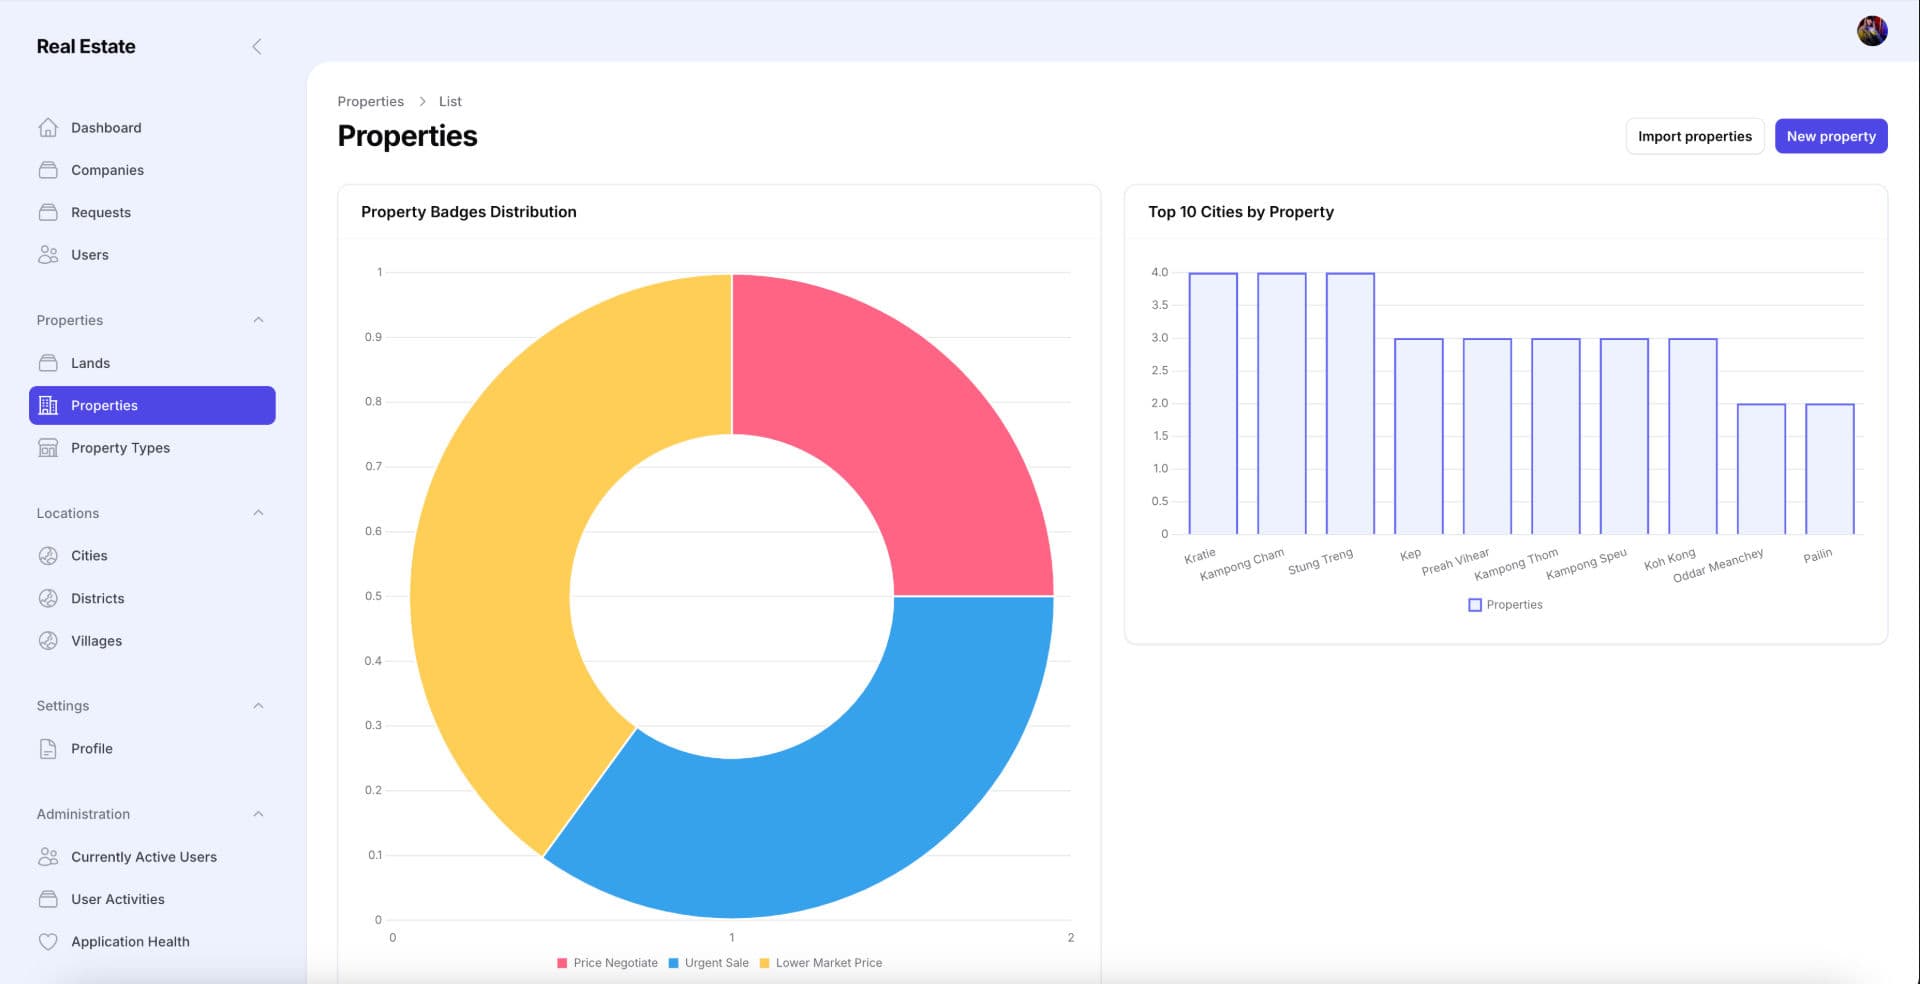Screen dimensions: 1920x984
Task: Click the Kep bar in chart
Action: point(1419,436)
